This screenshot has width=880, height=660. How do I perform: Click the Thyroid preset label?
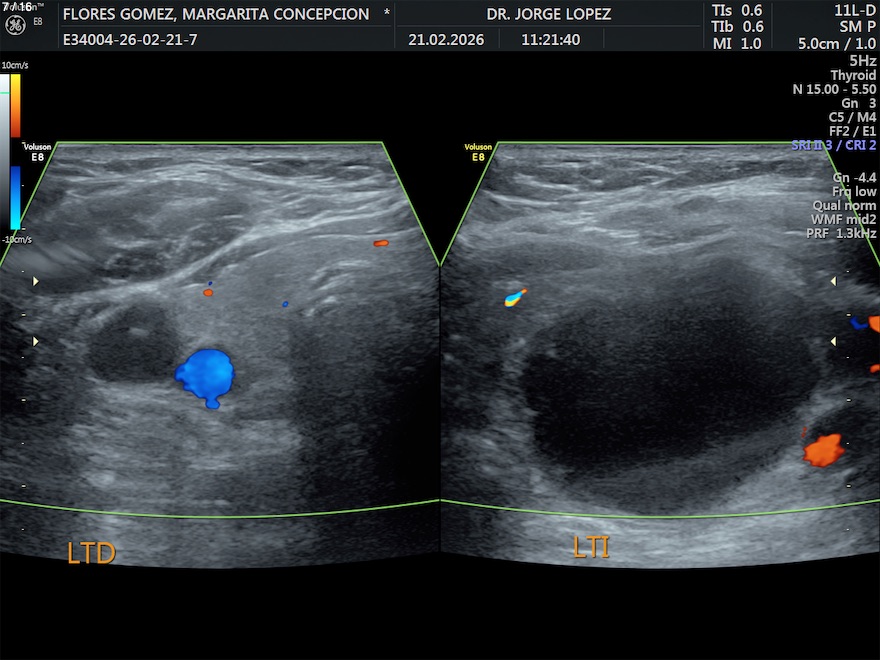[852, 75]
